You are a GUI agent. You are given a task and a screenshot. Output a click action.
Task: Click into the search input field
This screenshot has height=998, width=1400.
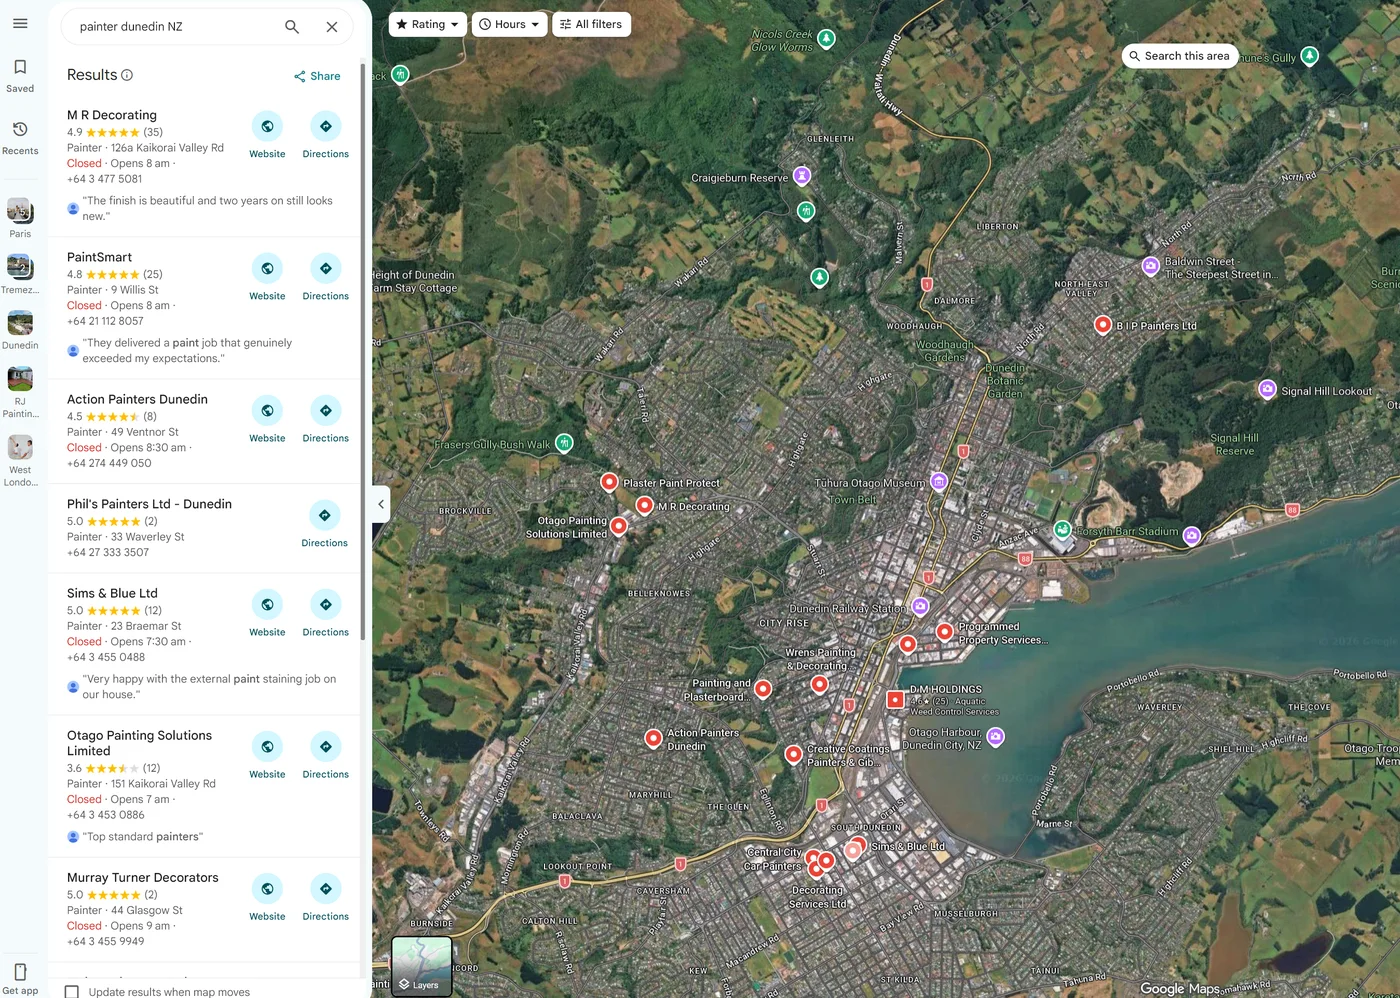pos(175,27)
